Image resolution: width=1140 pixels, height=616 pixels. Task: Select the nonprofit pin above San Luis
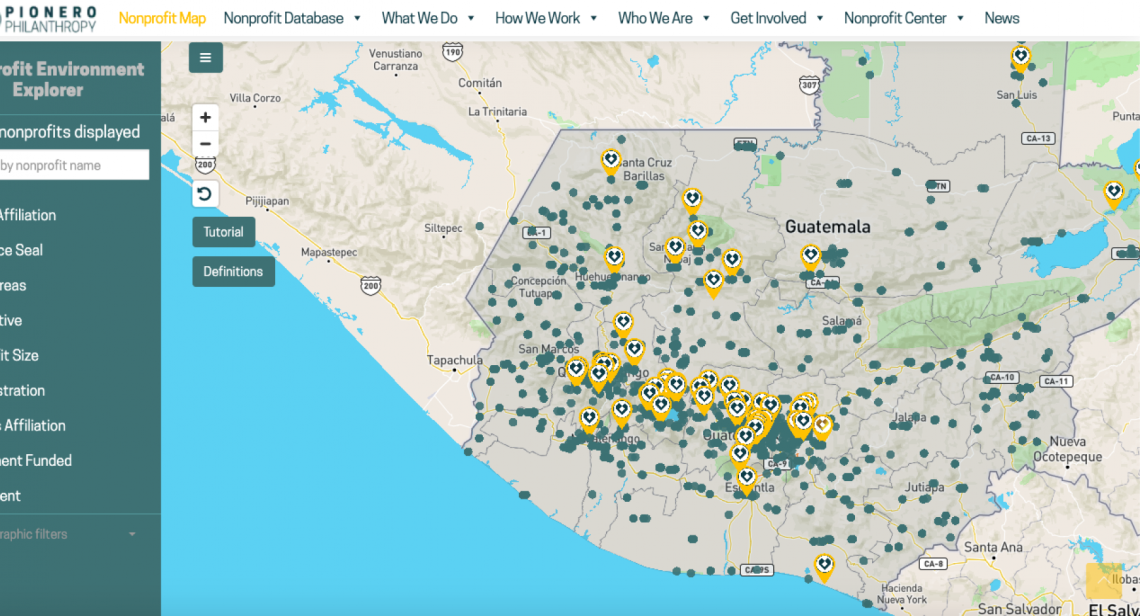[x=1021, y=58]
